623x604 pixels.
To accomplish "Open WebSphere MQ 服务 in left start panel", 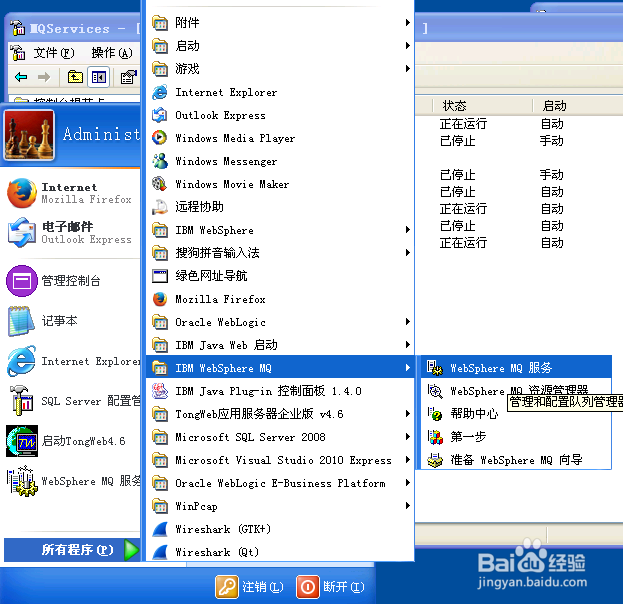I will click(73, 481).
